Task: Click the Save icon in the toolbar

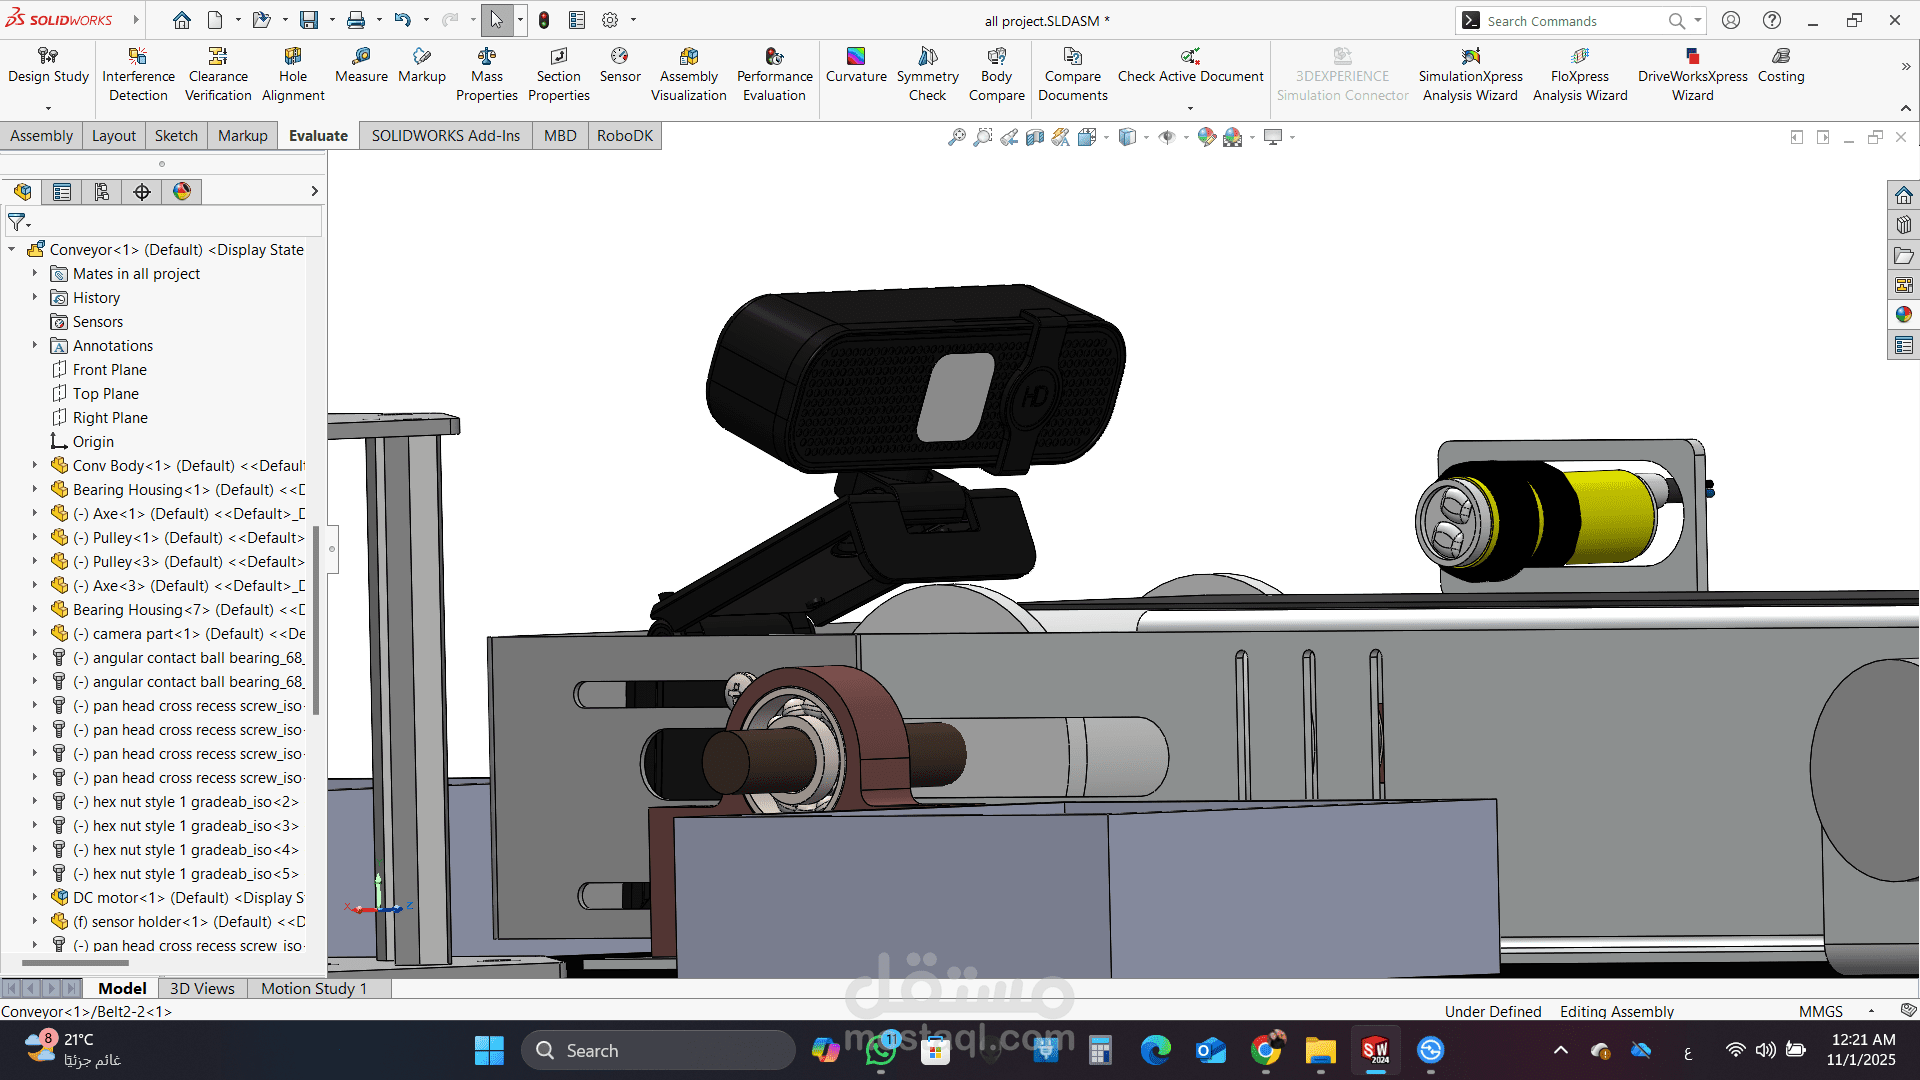Action: pos(309,20)
